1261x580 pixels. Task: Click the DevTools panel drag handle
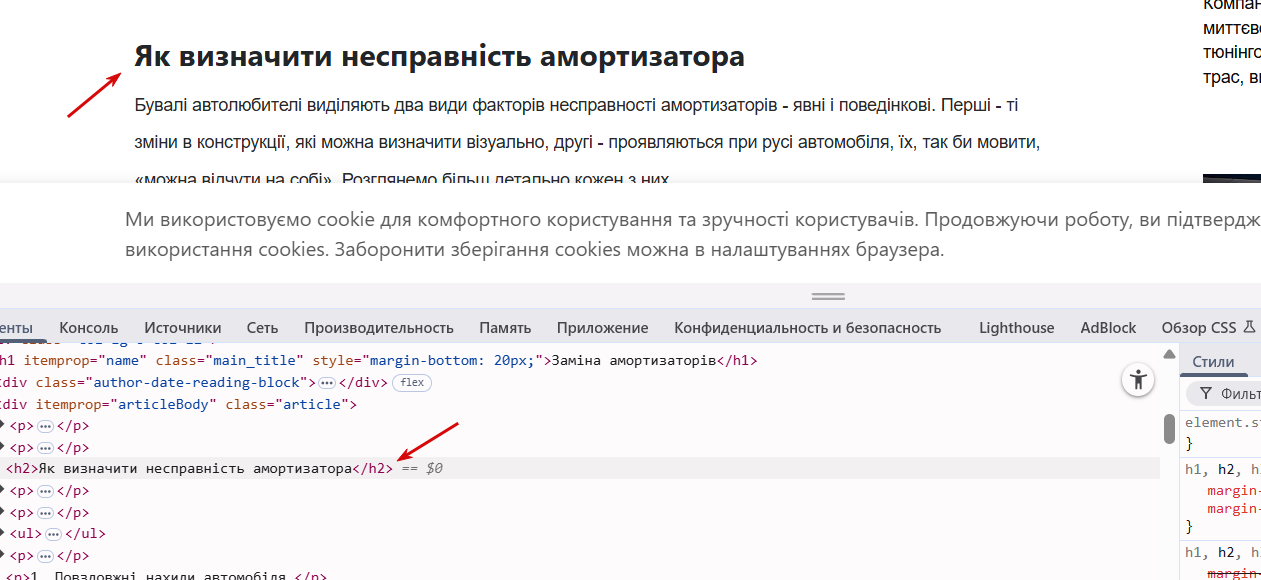[828, 296]
